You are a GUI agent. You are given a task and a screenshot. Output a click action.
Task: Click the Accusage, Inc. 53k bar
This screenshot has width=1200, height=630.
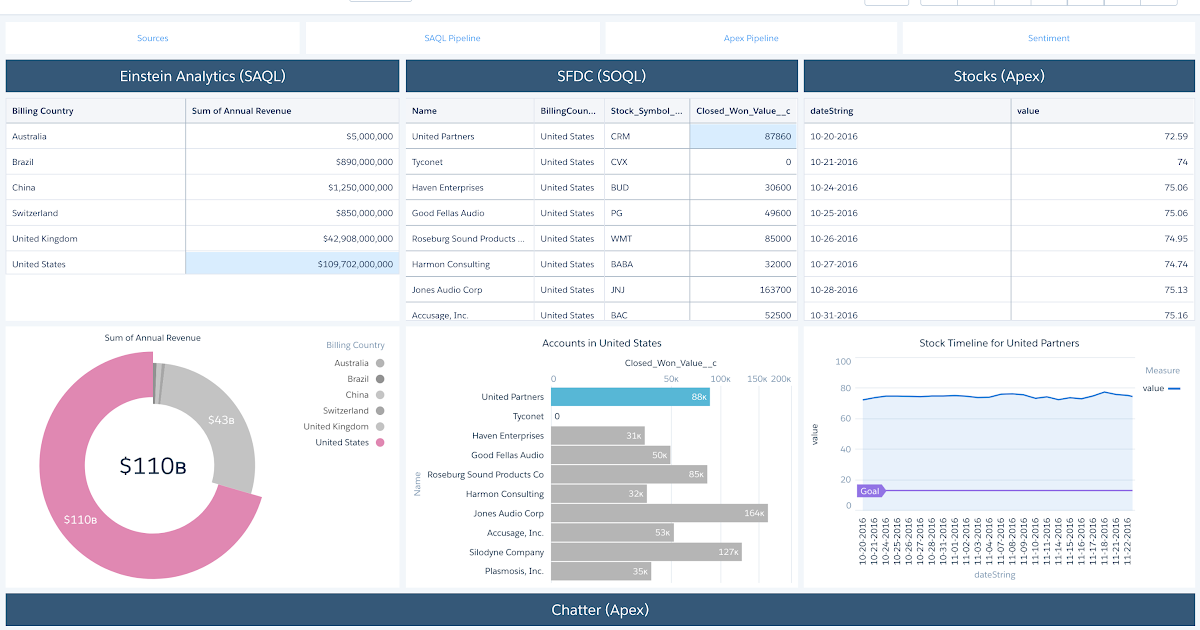(x=612, y=533)
